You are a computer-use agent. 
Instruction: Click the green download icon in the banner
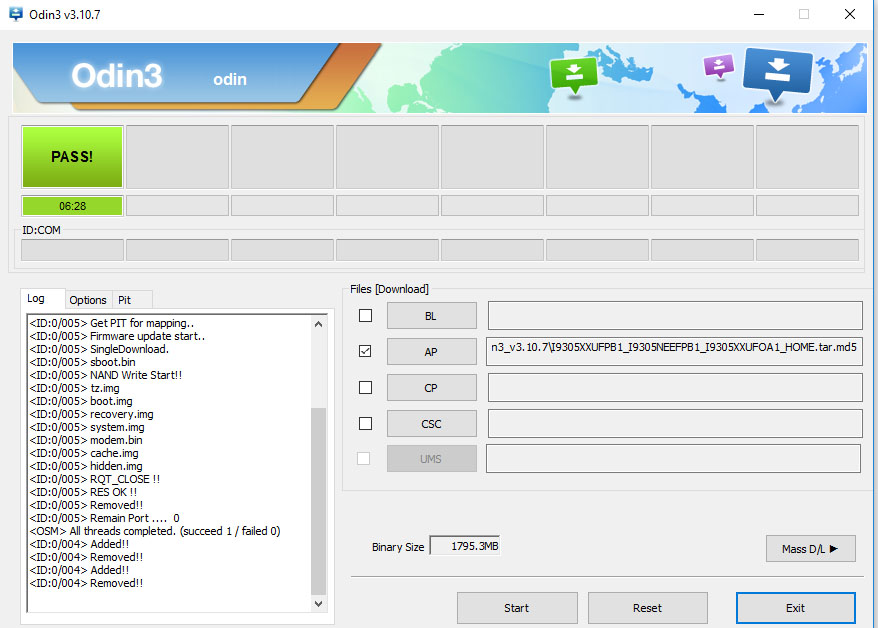pyautogui.click(x=574, y=75)
